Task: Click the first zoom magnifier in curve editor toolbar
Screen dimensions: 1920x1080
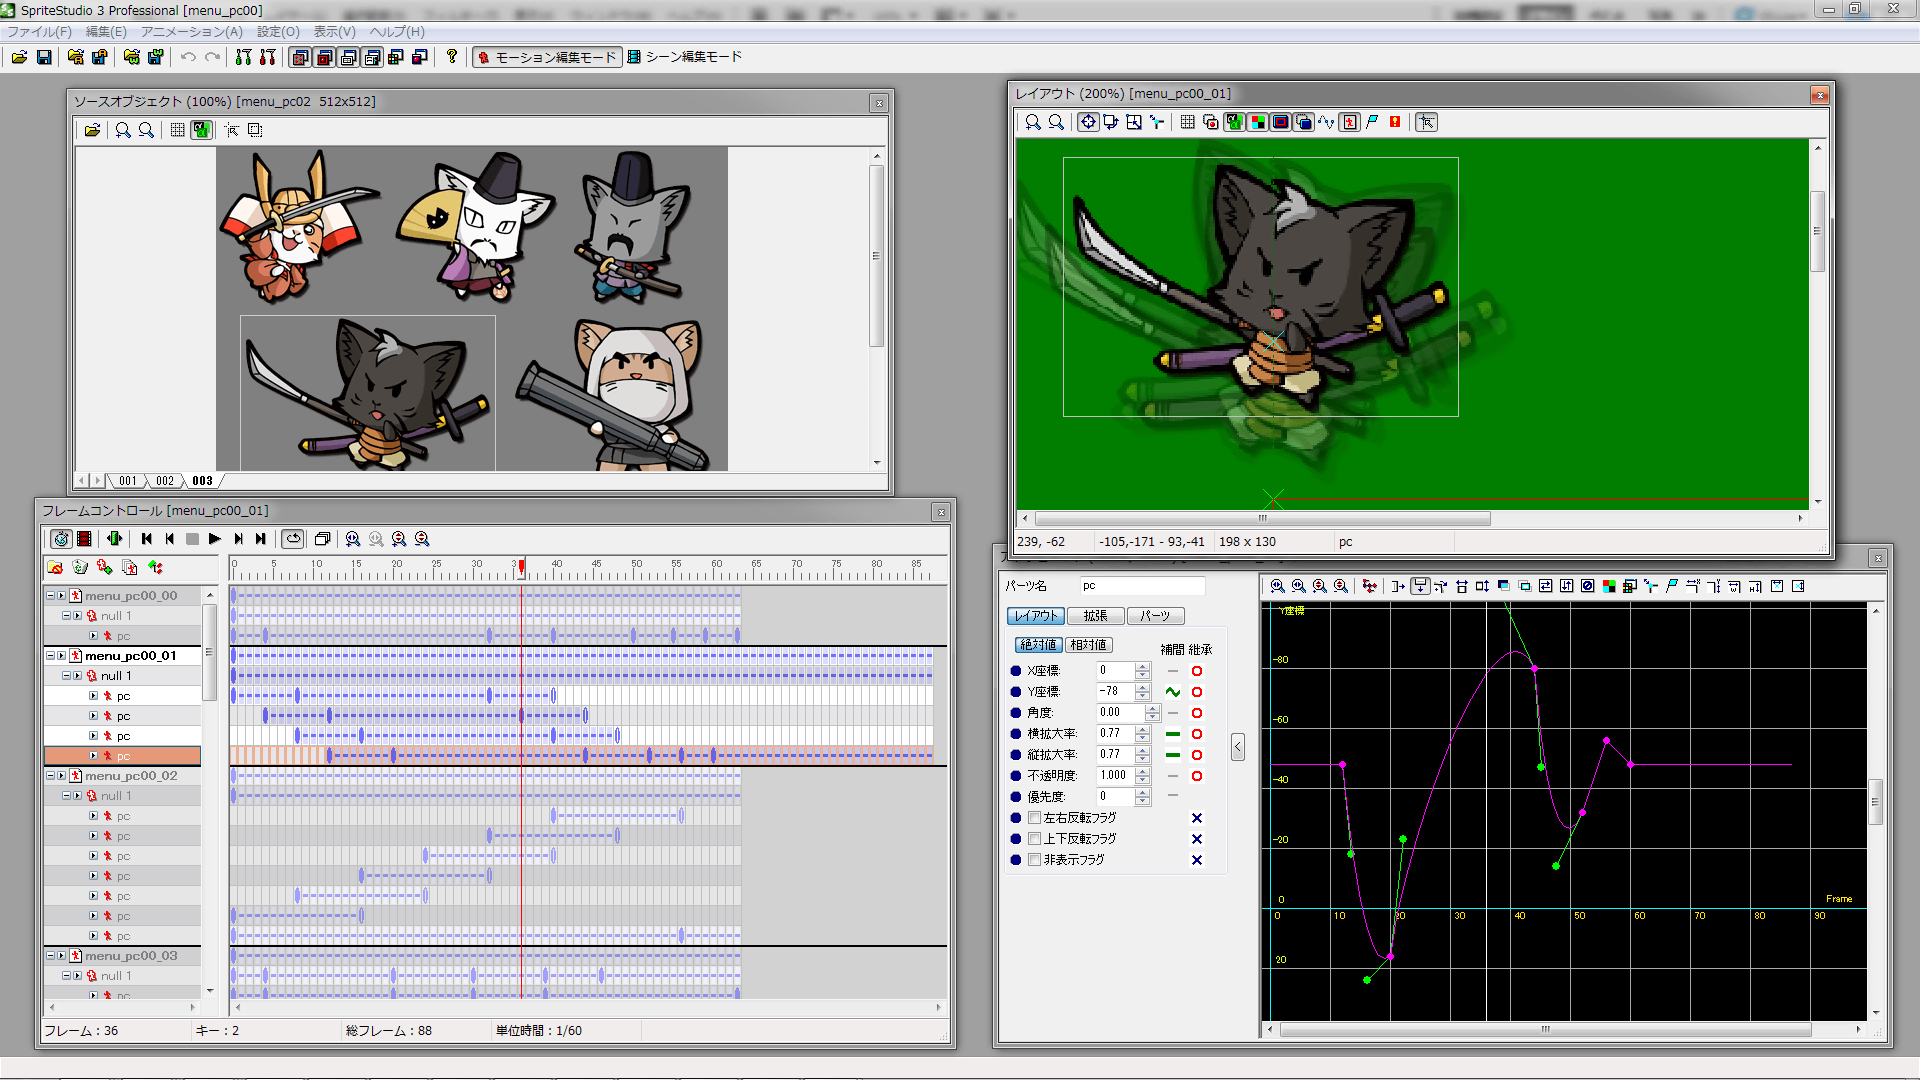Action: (x=1278, y=586)
